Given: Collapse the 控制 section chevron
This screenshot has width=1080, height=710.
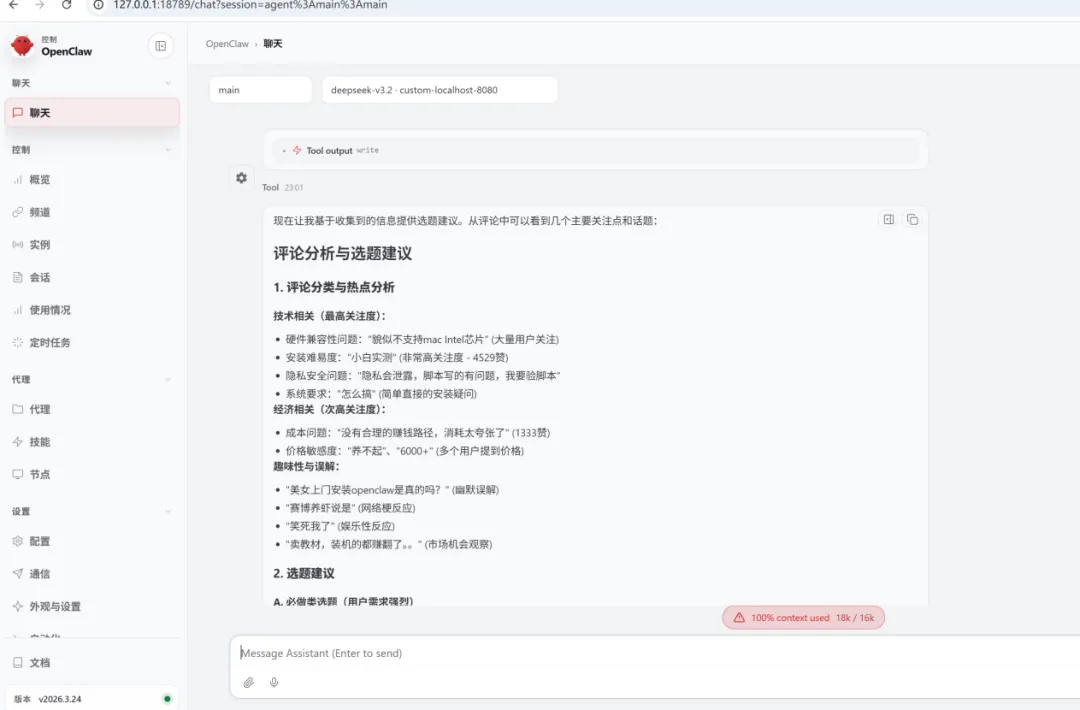Looking at the screenshot, I should point(168,150).
